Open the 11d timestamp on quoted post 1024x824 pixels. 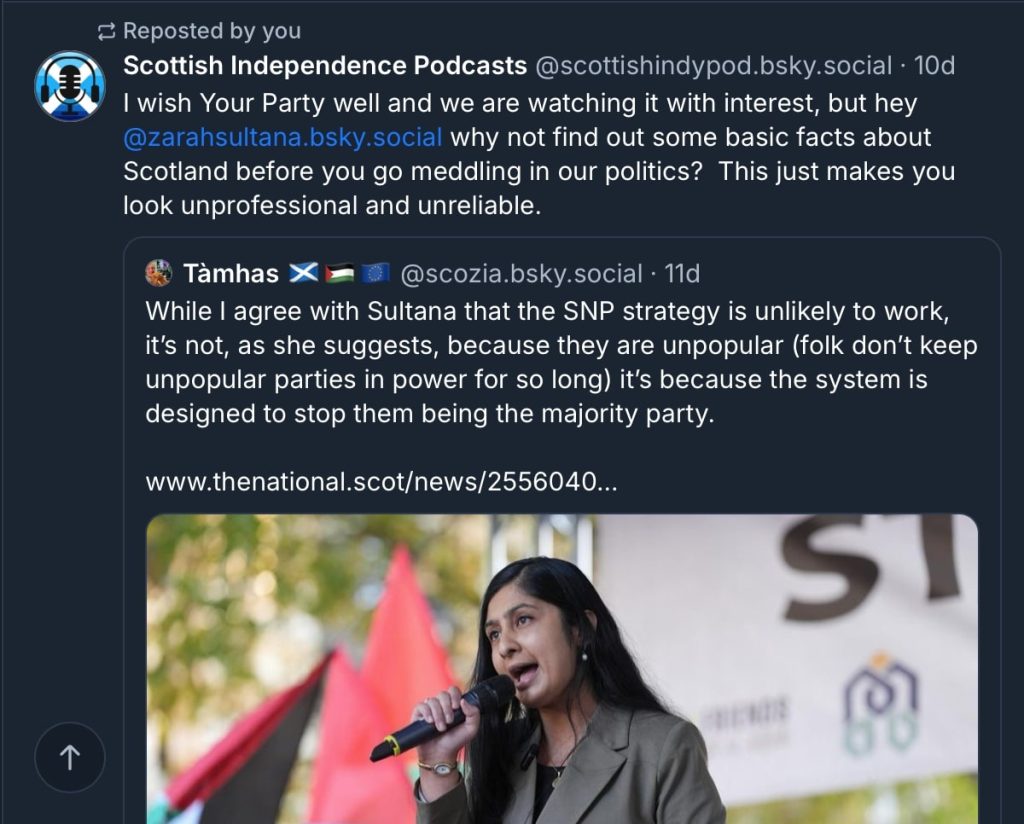point(682,274)
